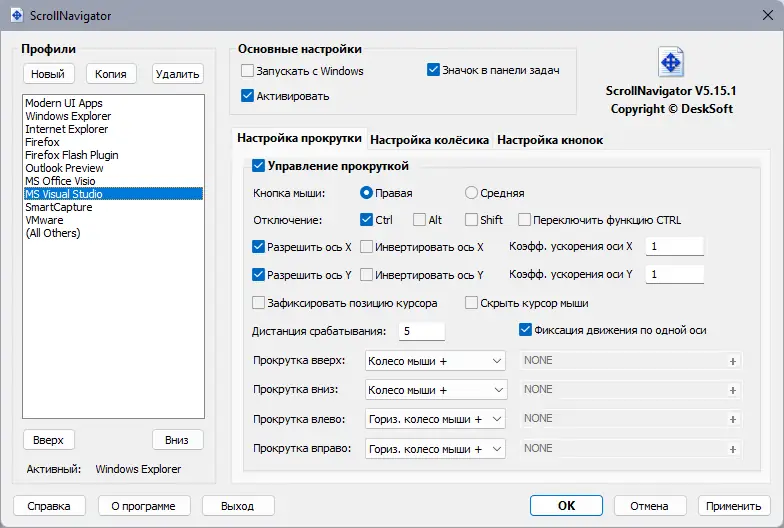The image size is (784, 528).
Task: Enable Запускать с Windows checkbox
Action: (247, 70)
